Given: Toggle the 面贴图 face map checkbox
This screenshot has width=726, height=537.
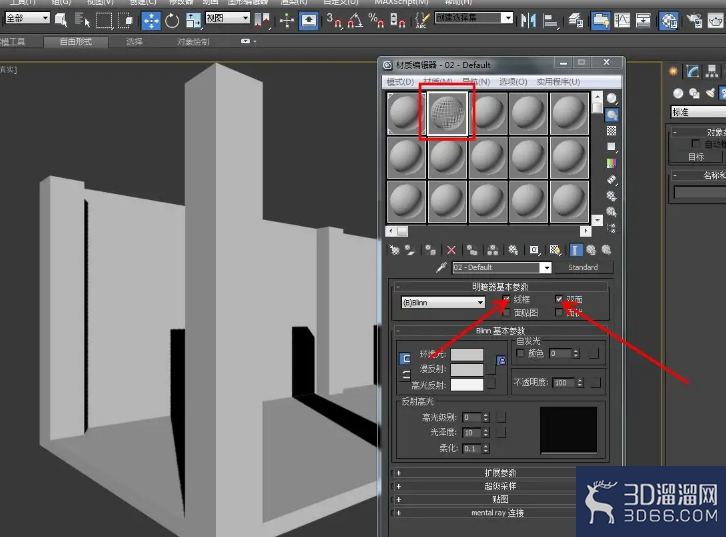Looking at the screenshot, I should [506, 312].
